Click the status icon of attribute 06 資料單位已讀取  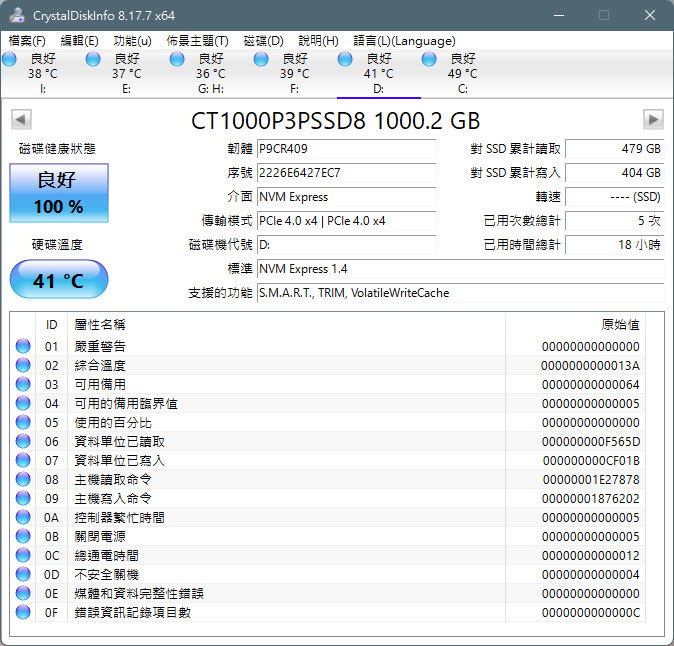23,442
